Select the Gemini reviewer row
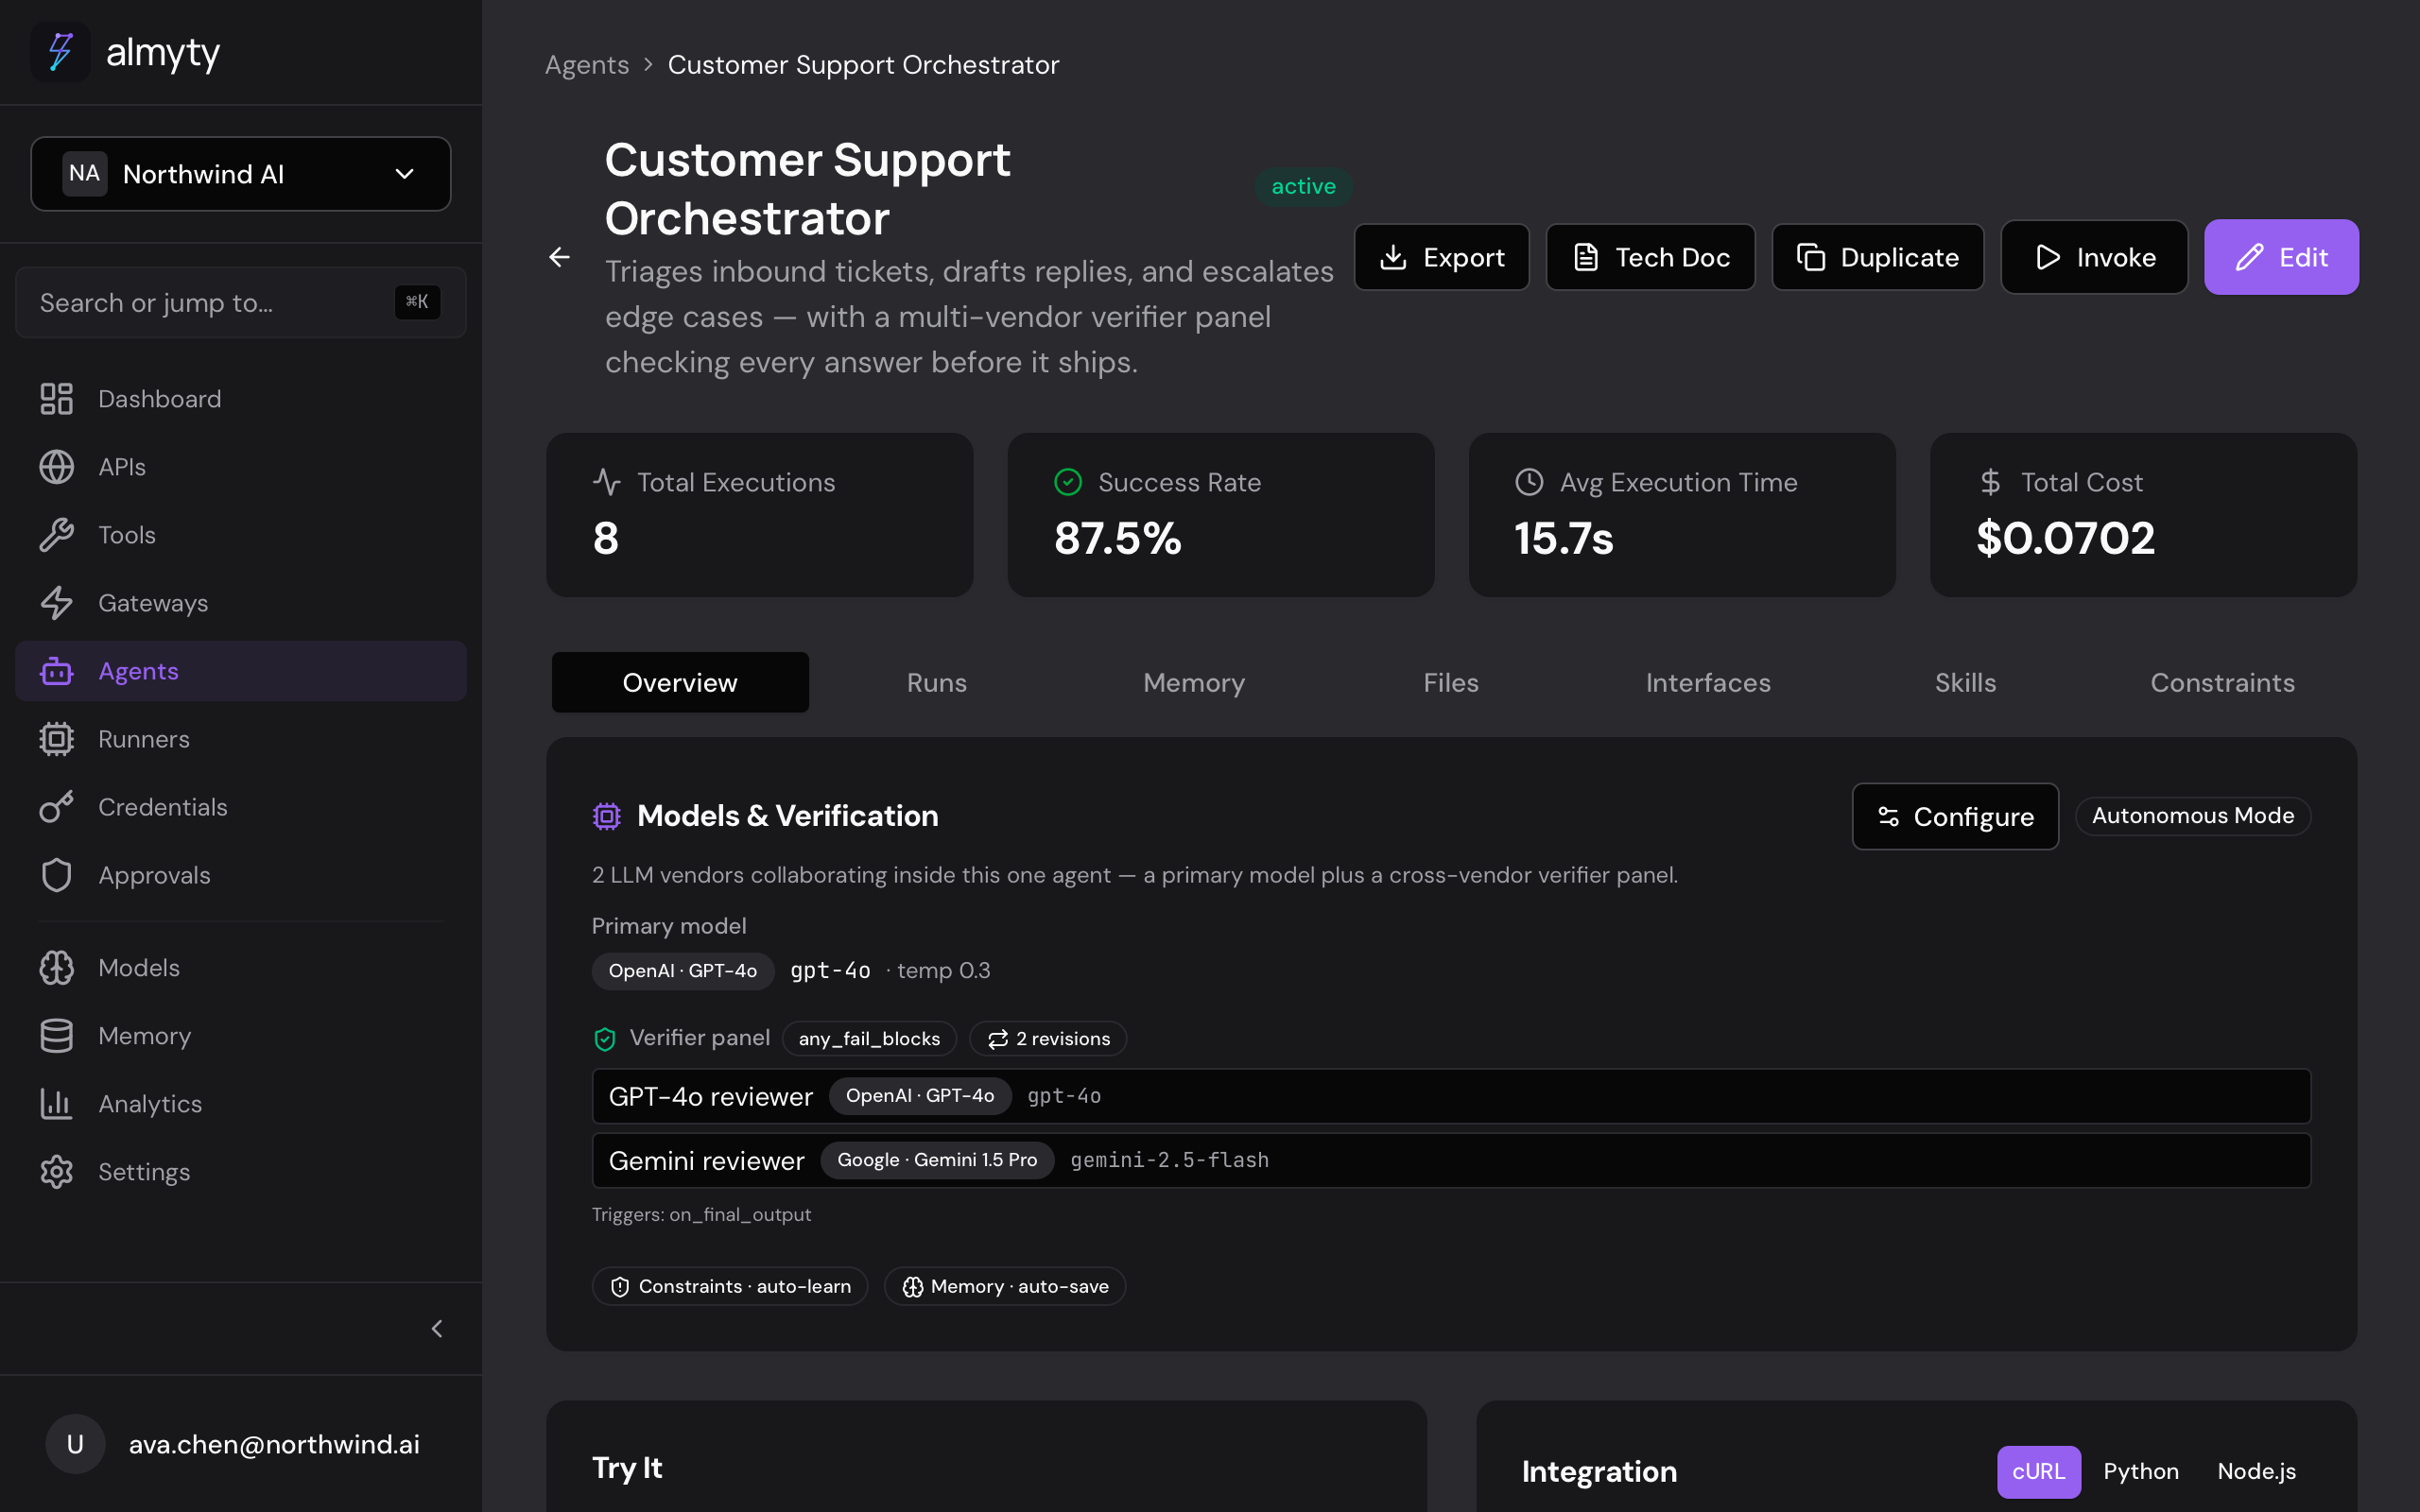Screen dimensions: 2420x1512 1451,1160
